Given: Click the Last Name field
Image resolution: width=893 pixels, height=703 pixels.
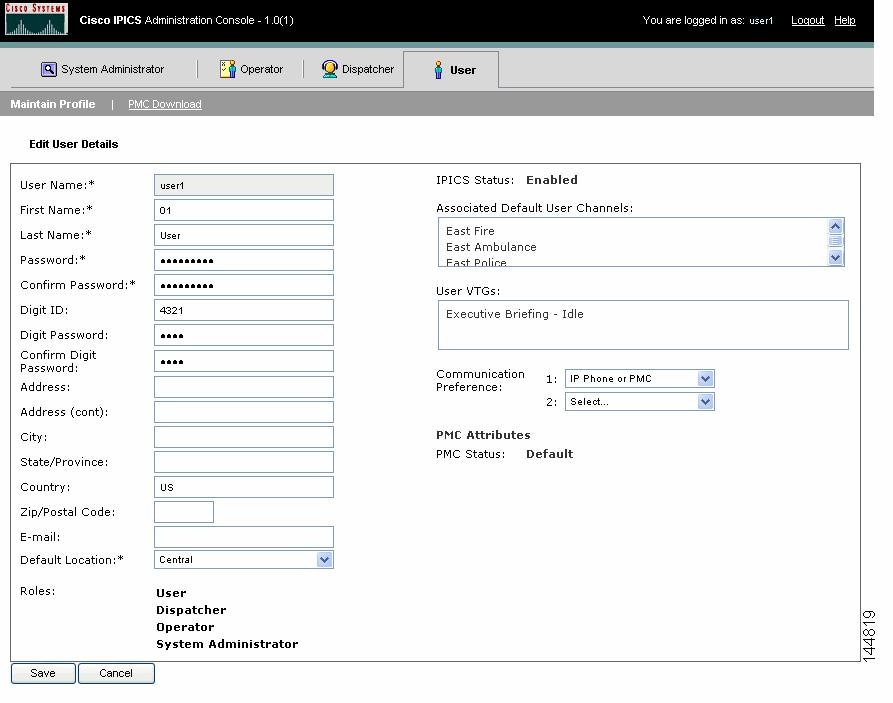Looking at the screenshot, I should (244, 235).
